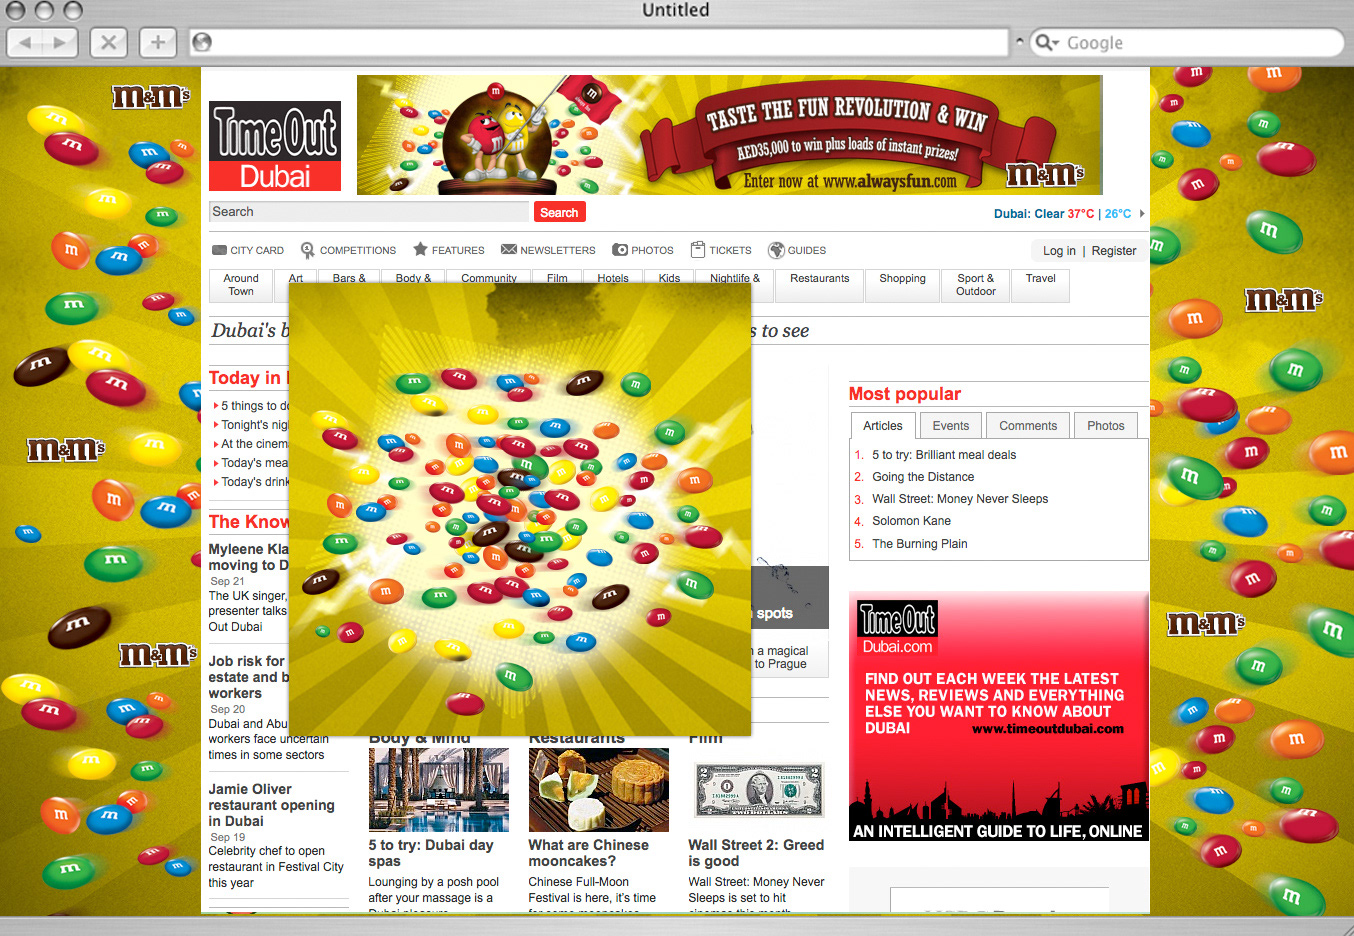Open the Shopping section tab
This screenshot has height=936, width=1354.
coord(902,285)
